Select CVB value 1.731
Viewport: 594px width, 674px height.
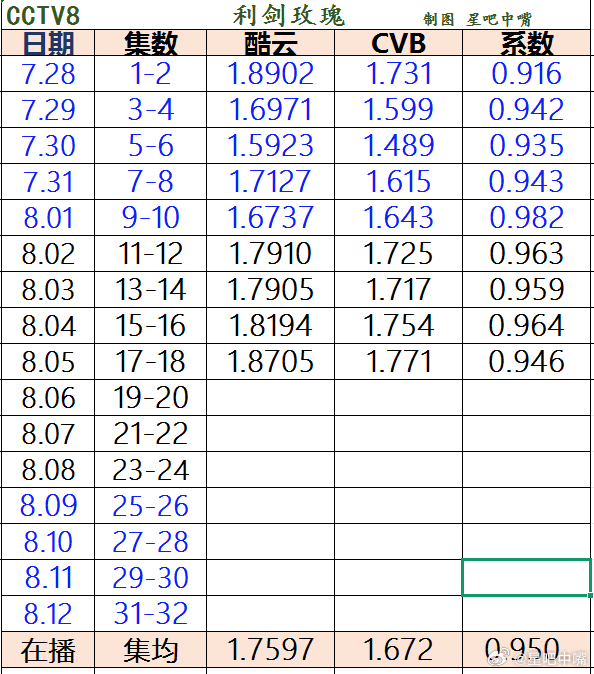pos(398,74)
